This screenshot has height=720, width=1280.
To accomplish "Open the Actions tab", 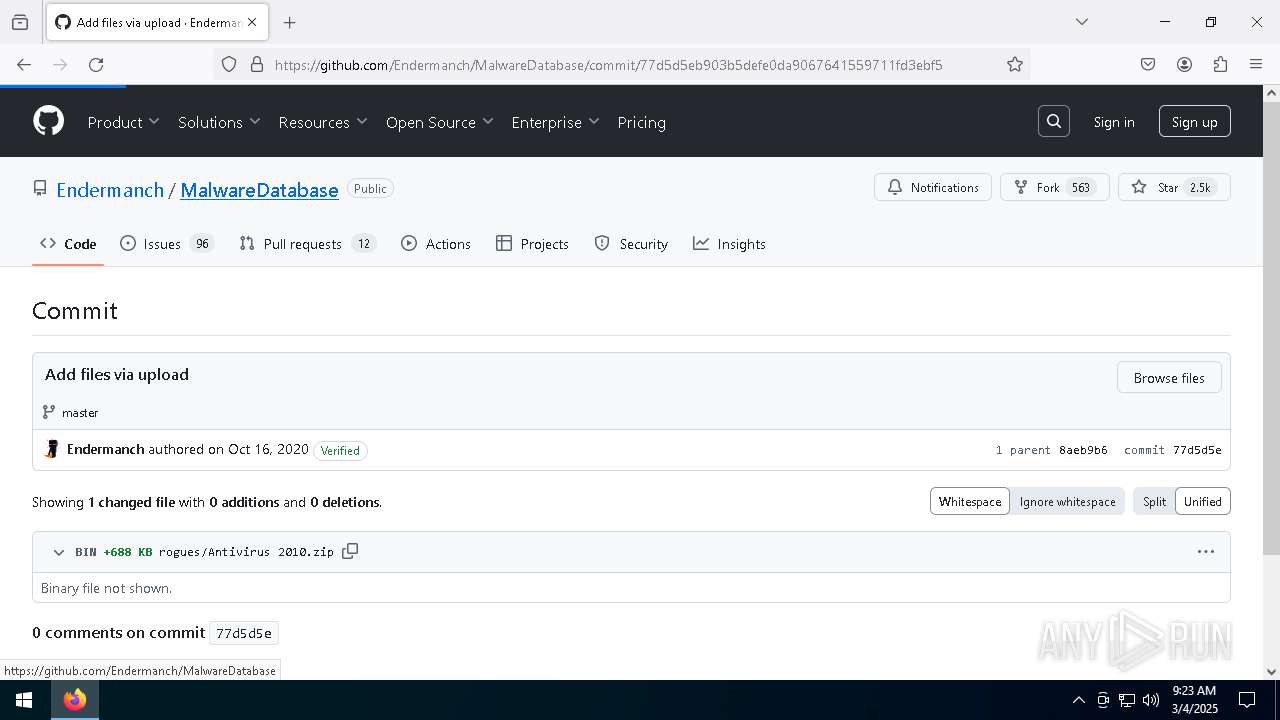I will pos(436,244).
